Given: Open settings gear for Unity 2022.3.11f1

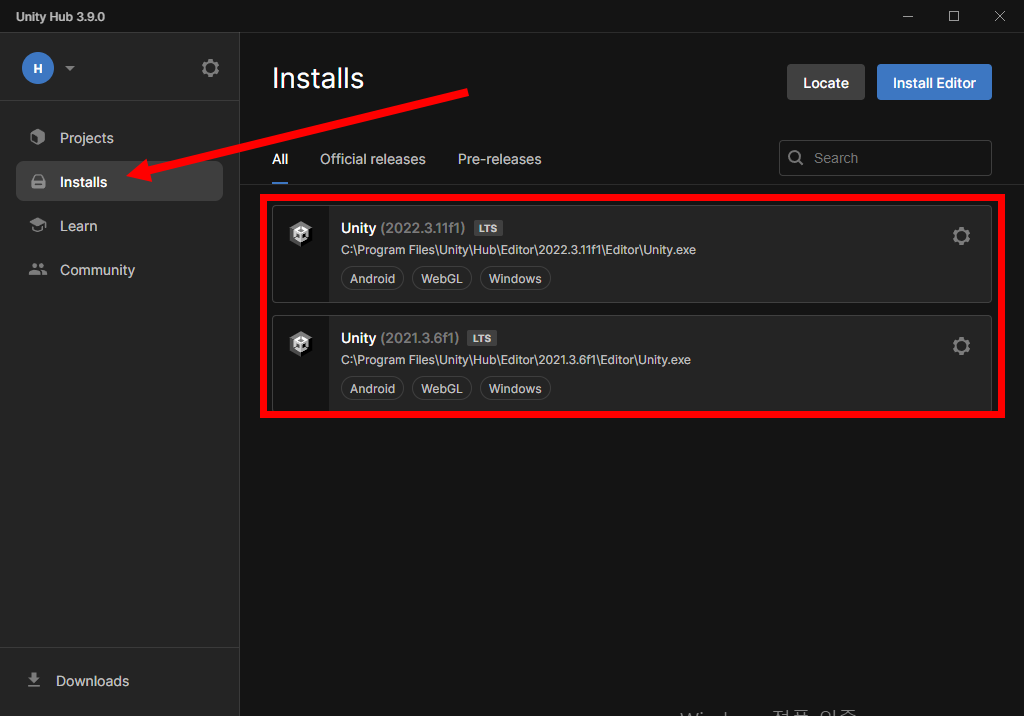Looking at the screenshot, I should pos(961,236).
